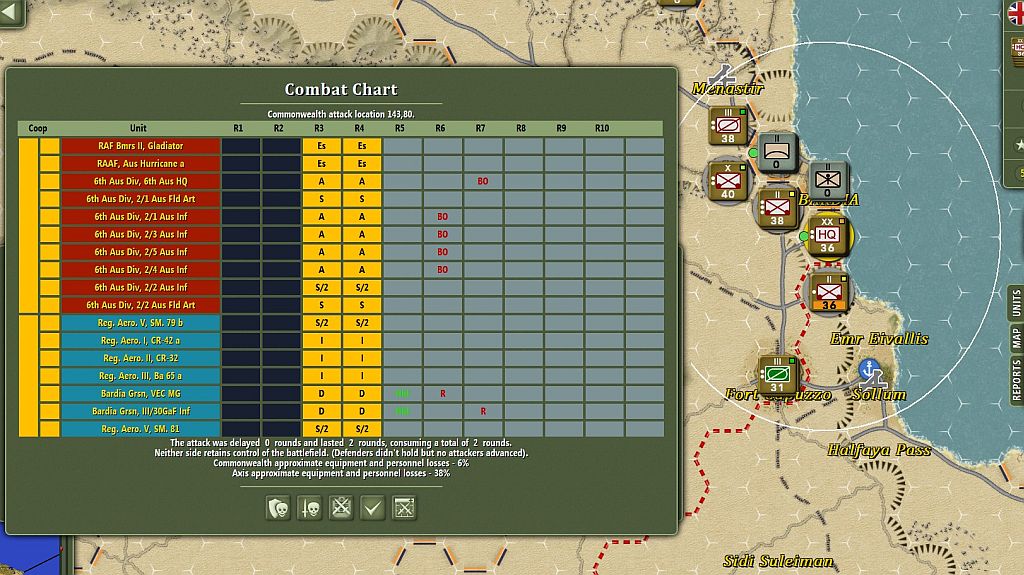Screen dimensions: 1024x575
Task: Select the XX HQ unit counter with strength 36
Action: pos(827,235)
